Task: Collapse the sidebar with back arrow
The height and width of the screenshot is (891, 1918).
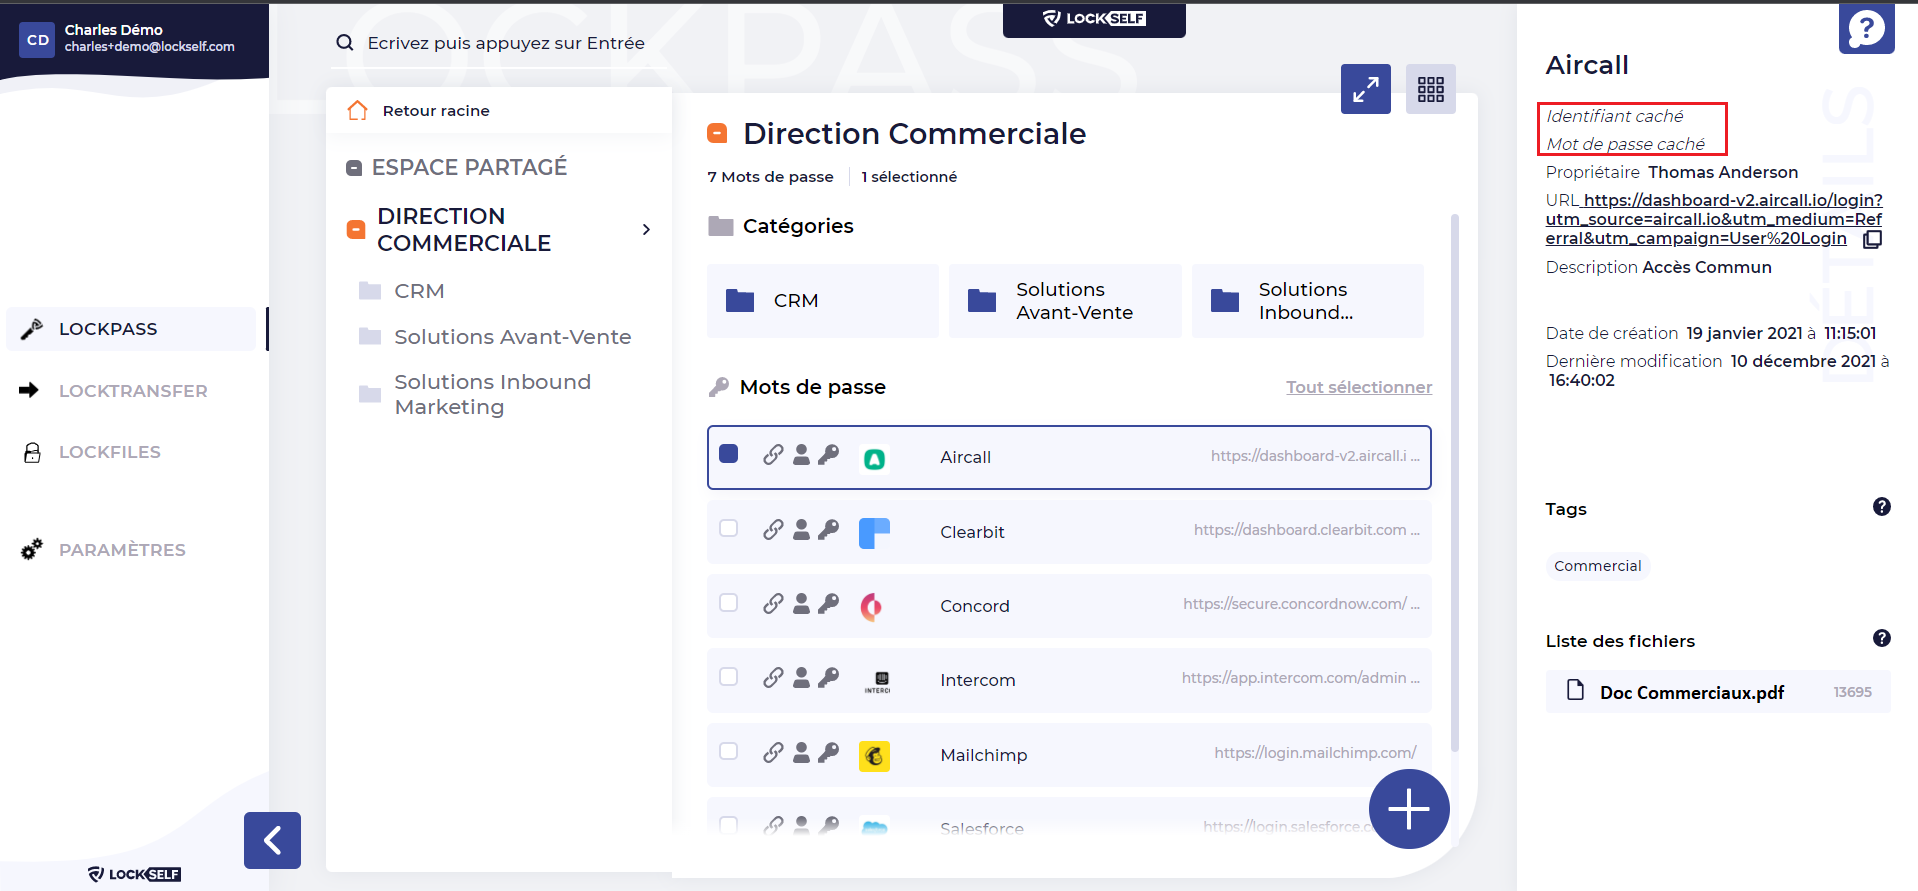Action: tap(272, 840)
